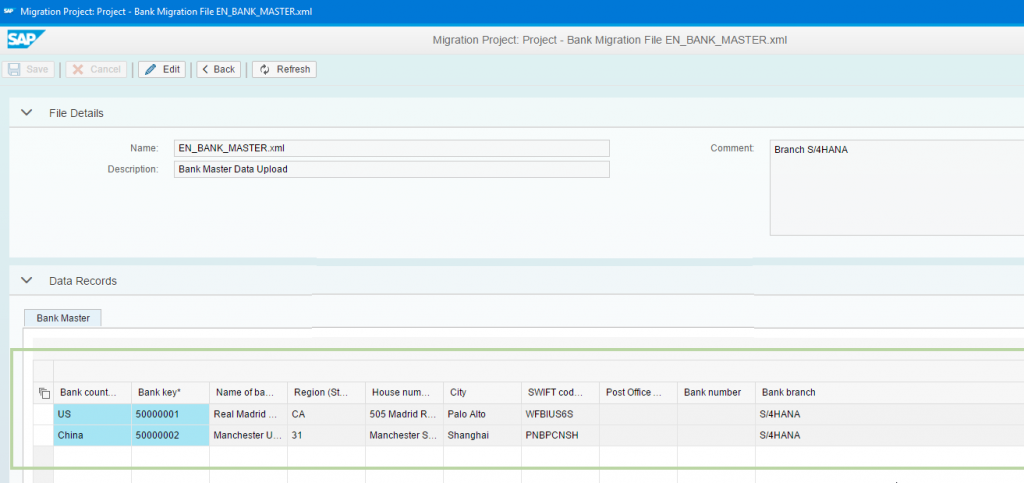Click the Manchester S house number cell

click(404, 435)
